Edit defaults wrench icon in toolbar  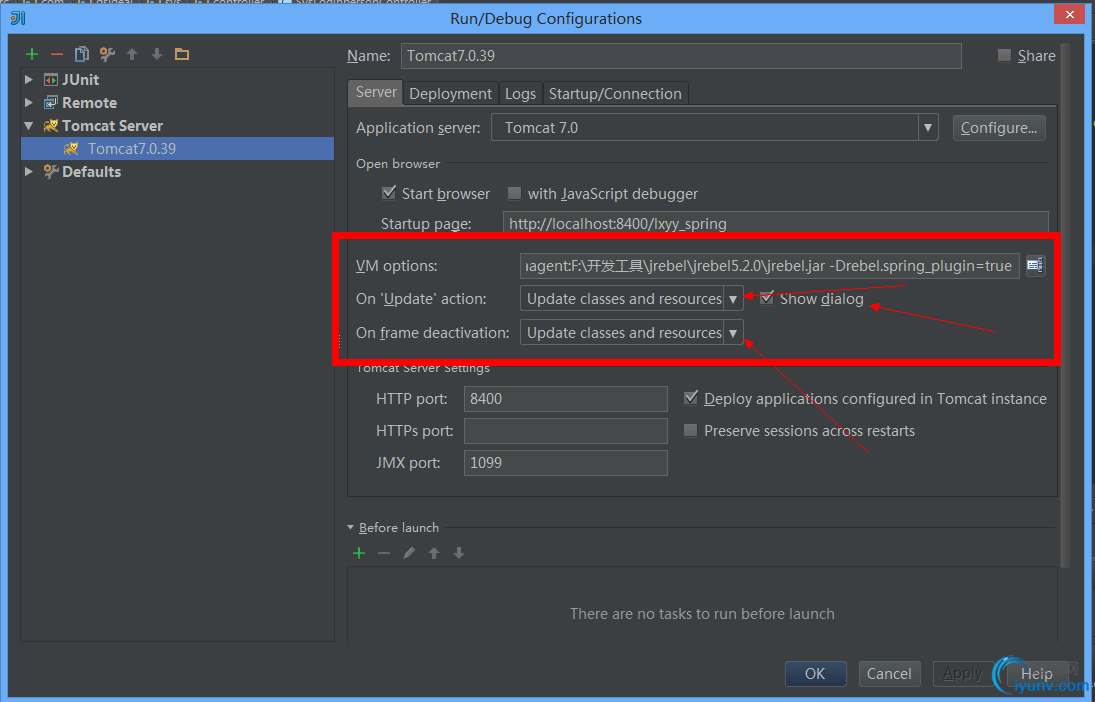(x=107, y=54)
